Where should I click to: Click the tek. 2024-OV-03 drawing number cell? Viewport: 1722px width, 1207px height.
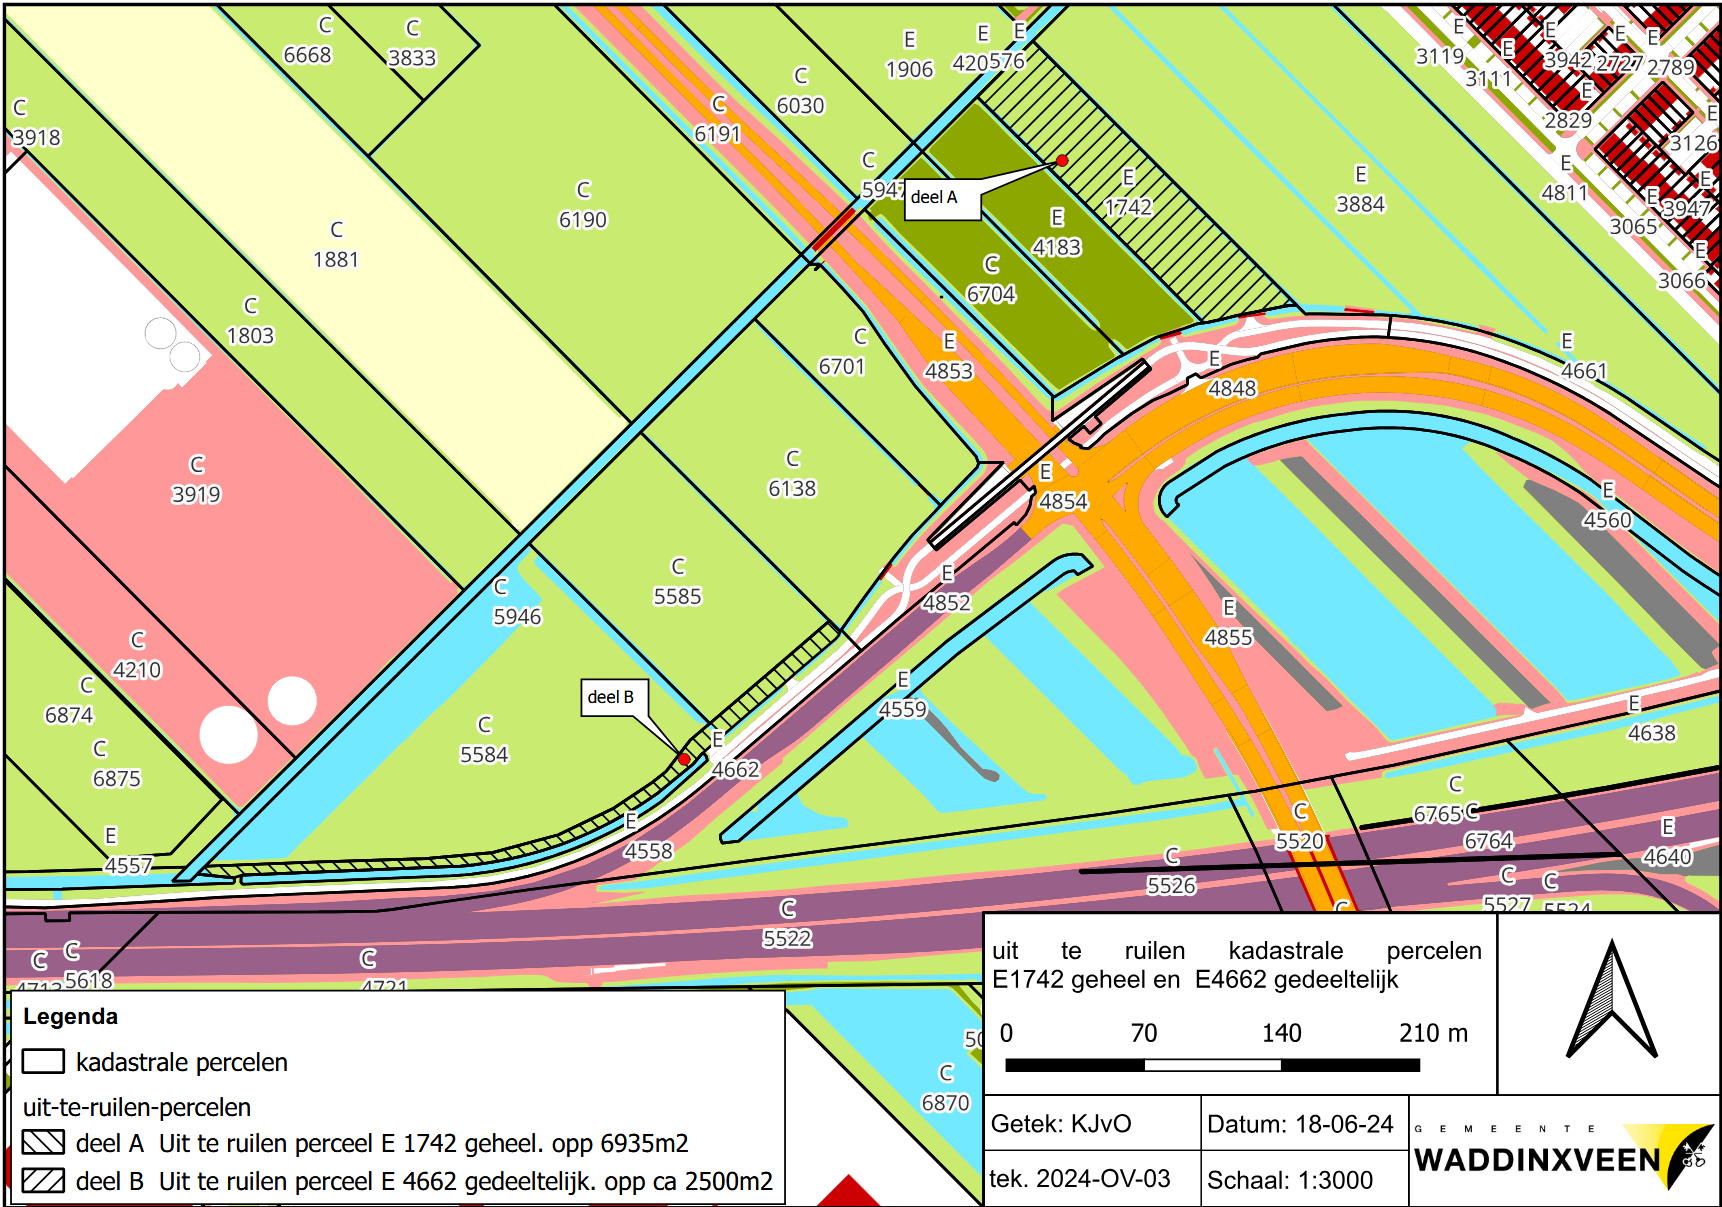1080,1179
